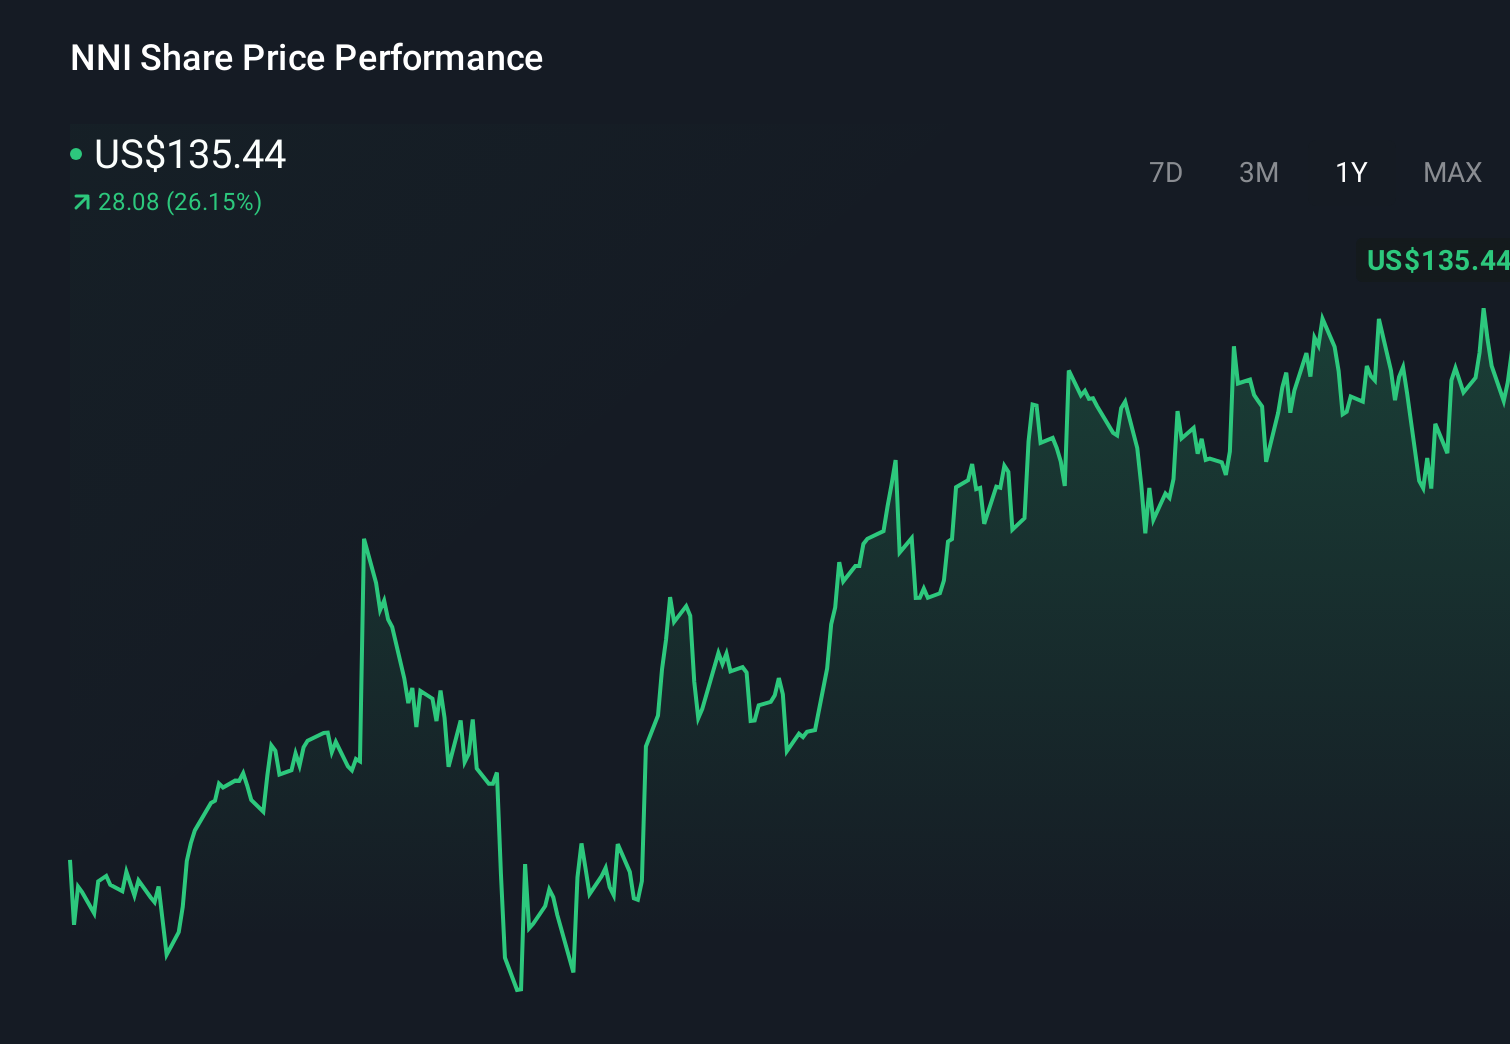Click the sharp spike left of center
The width and height of the screenshot is (1510, 1044).
[x=366, y=540]
